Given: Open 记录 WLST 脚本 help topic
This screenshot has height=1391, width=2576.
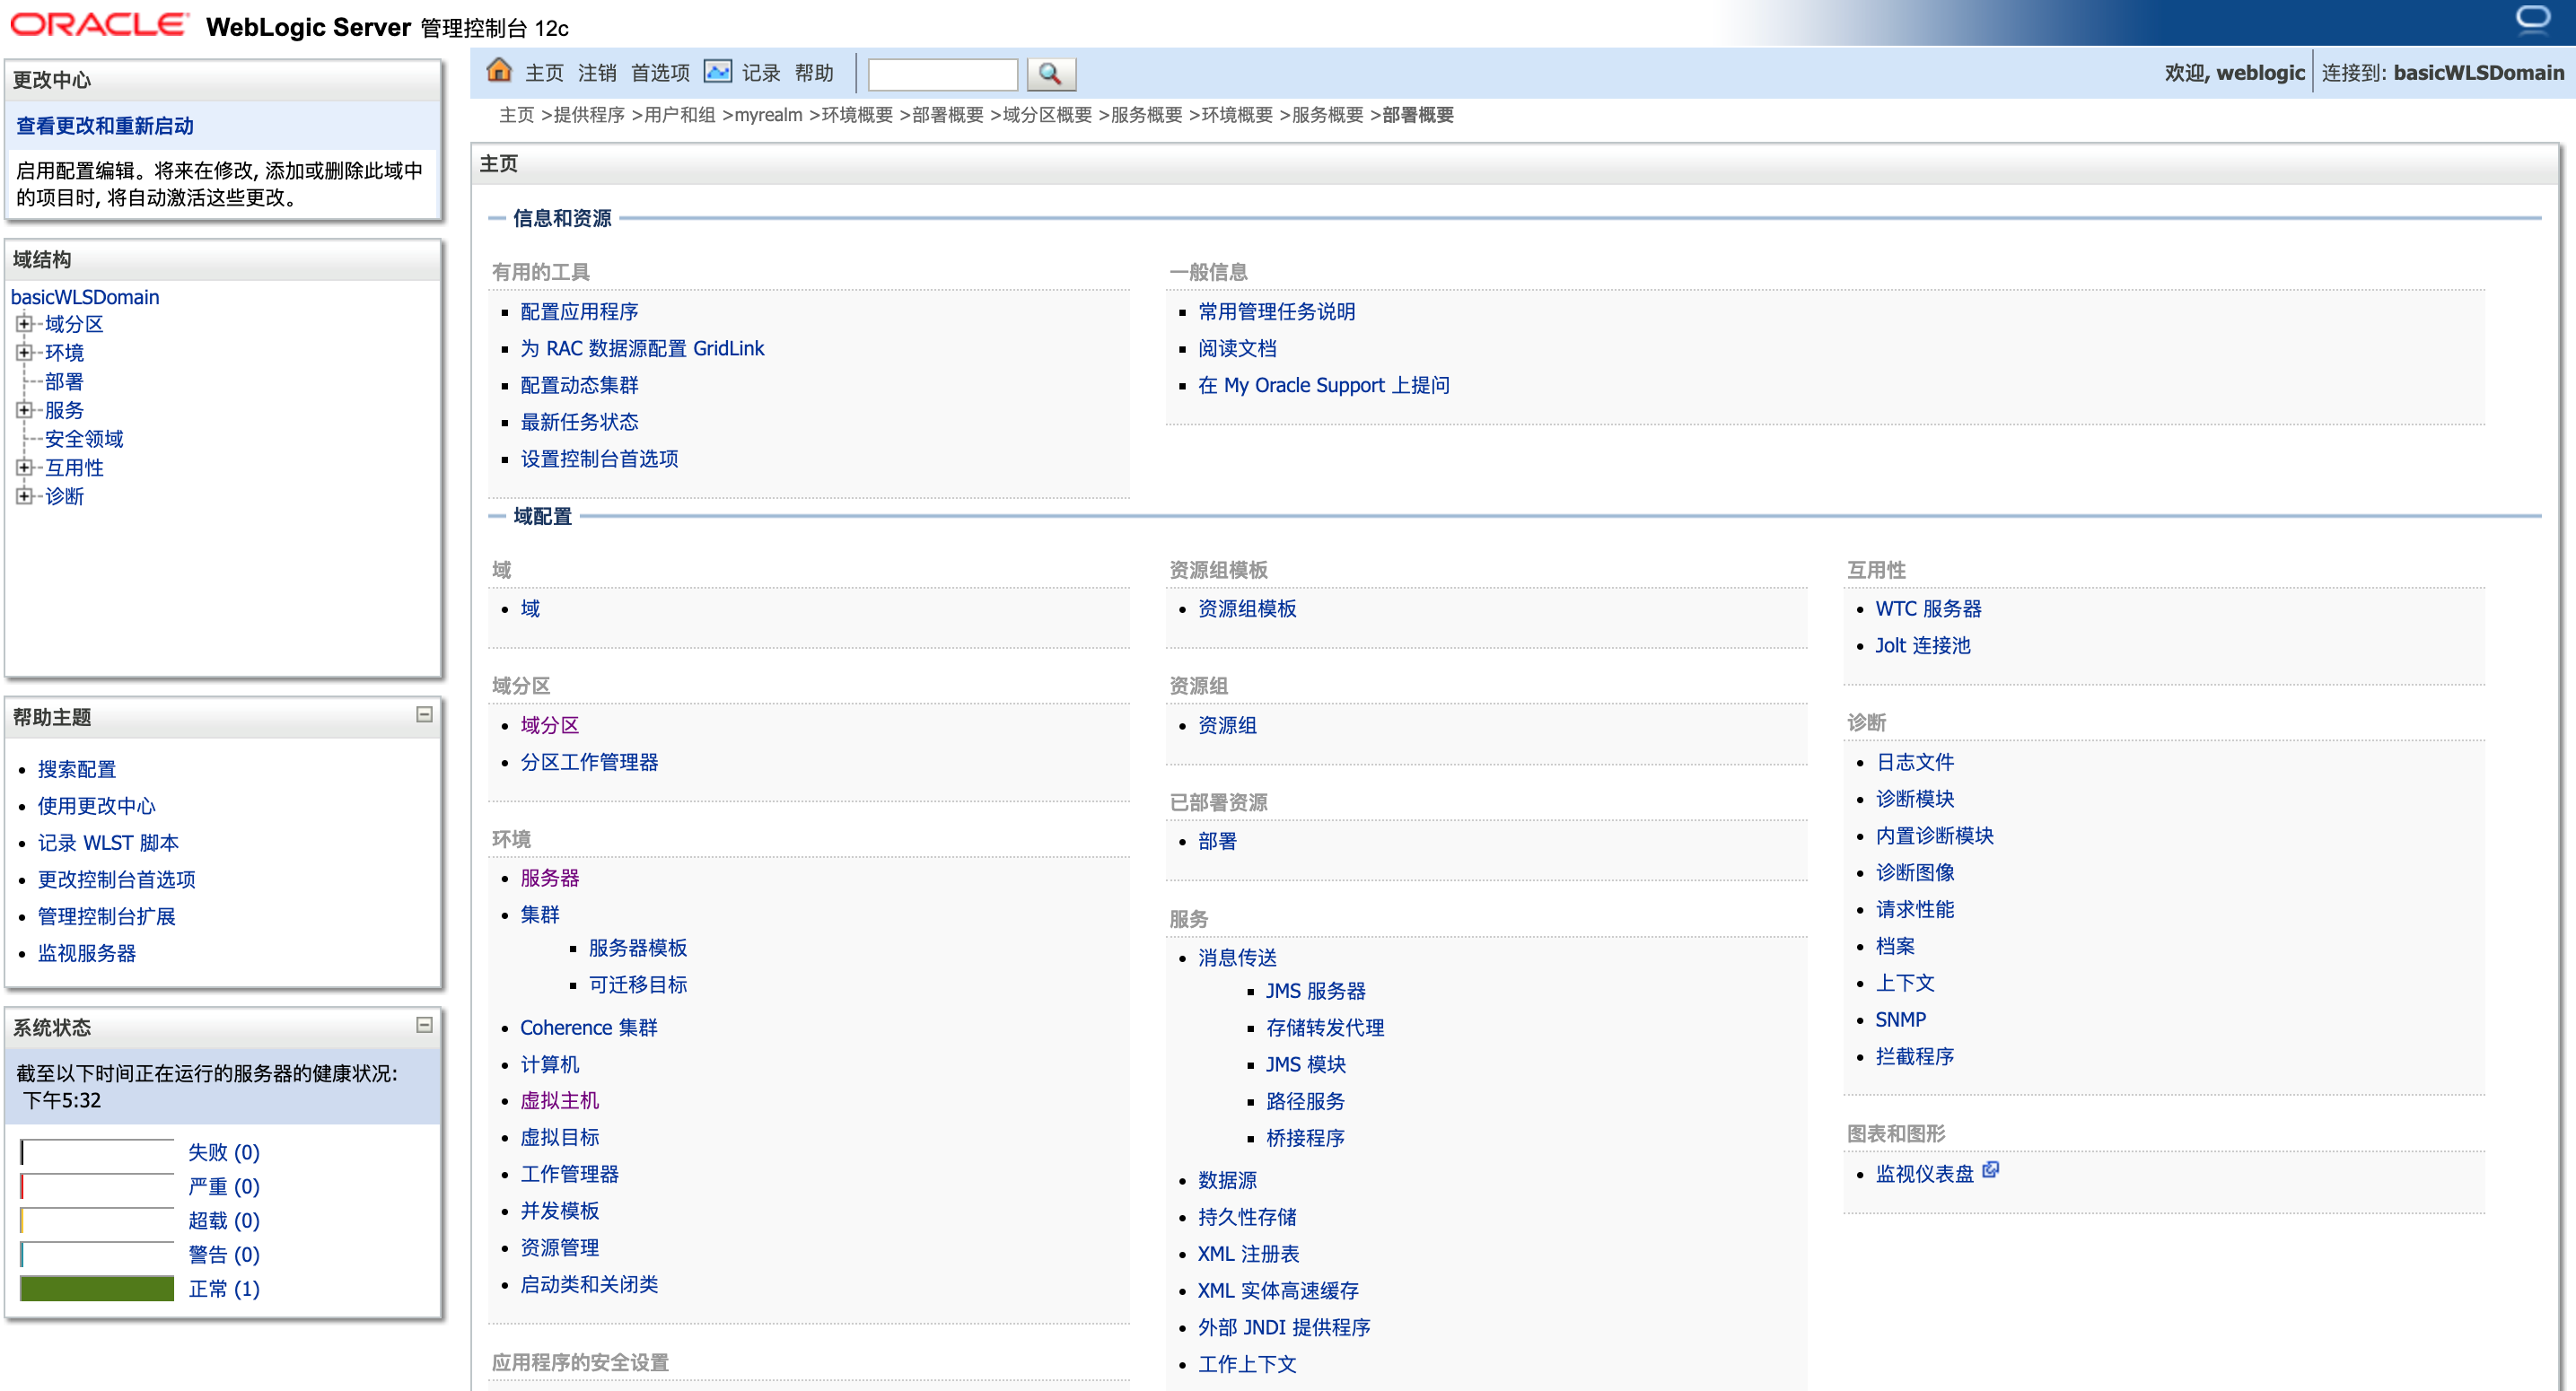Looking at the screenshot, I should tap(108, 843).
